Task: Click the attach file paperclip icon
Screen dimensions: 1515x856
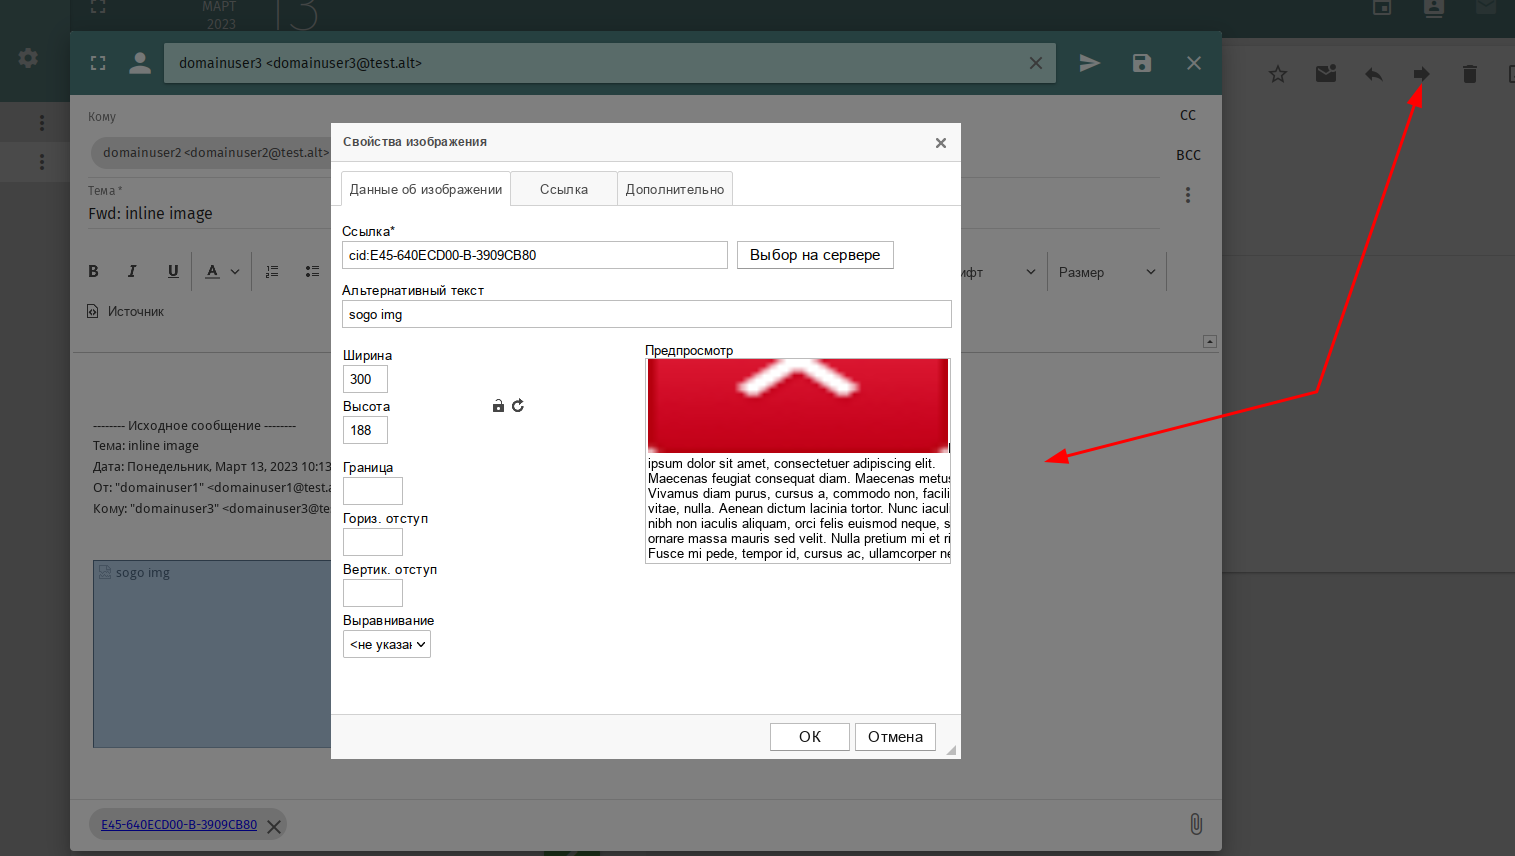Action: coord(1195,824)
